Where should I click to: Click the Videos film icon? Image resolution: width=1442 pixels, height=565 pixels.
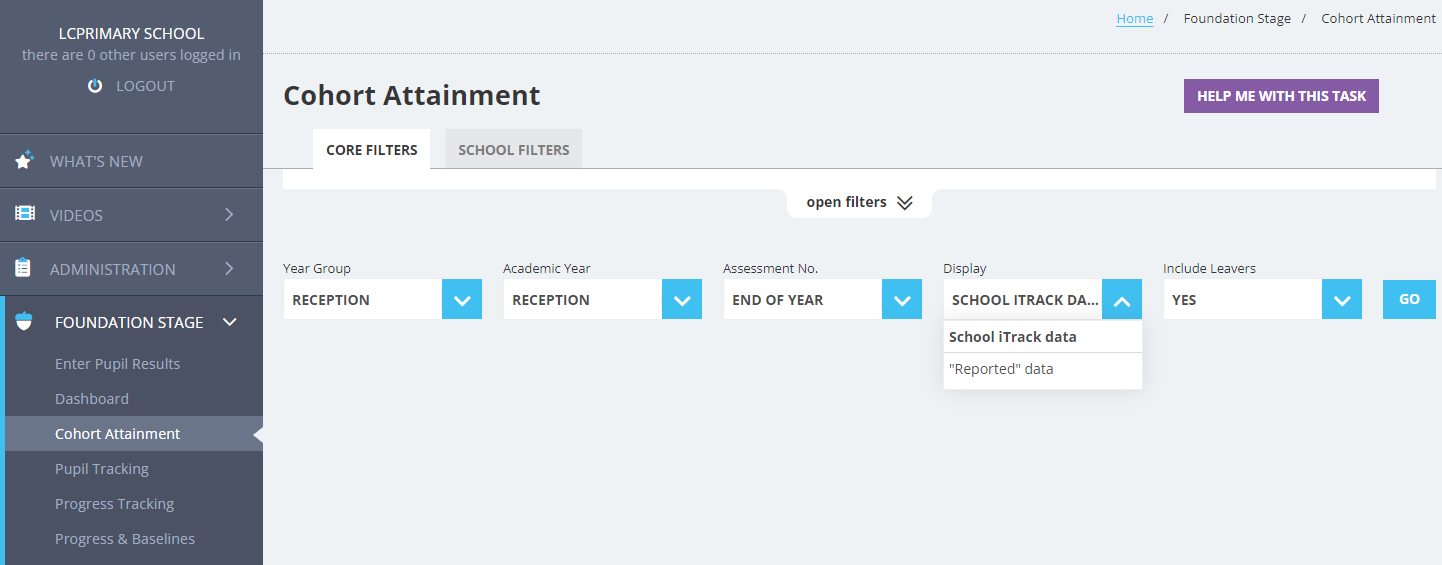(25, 214)
